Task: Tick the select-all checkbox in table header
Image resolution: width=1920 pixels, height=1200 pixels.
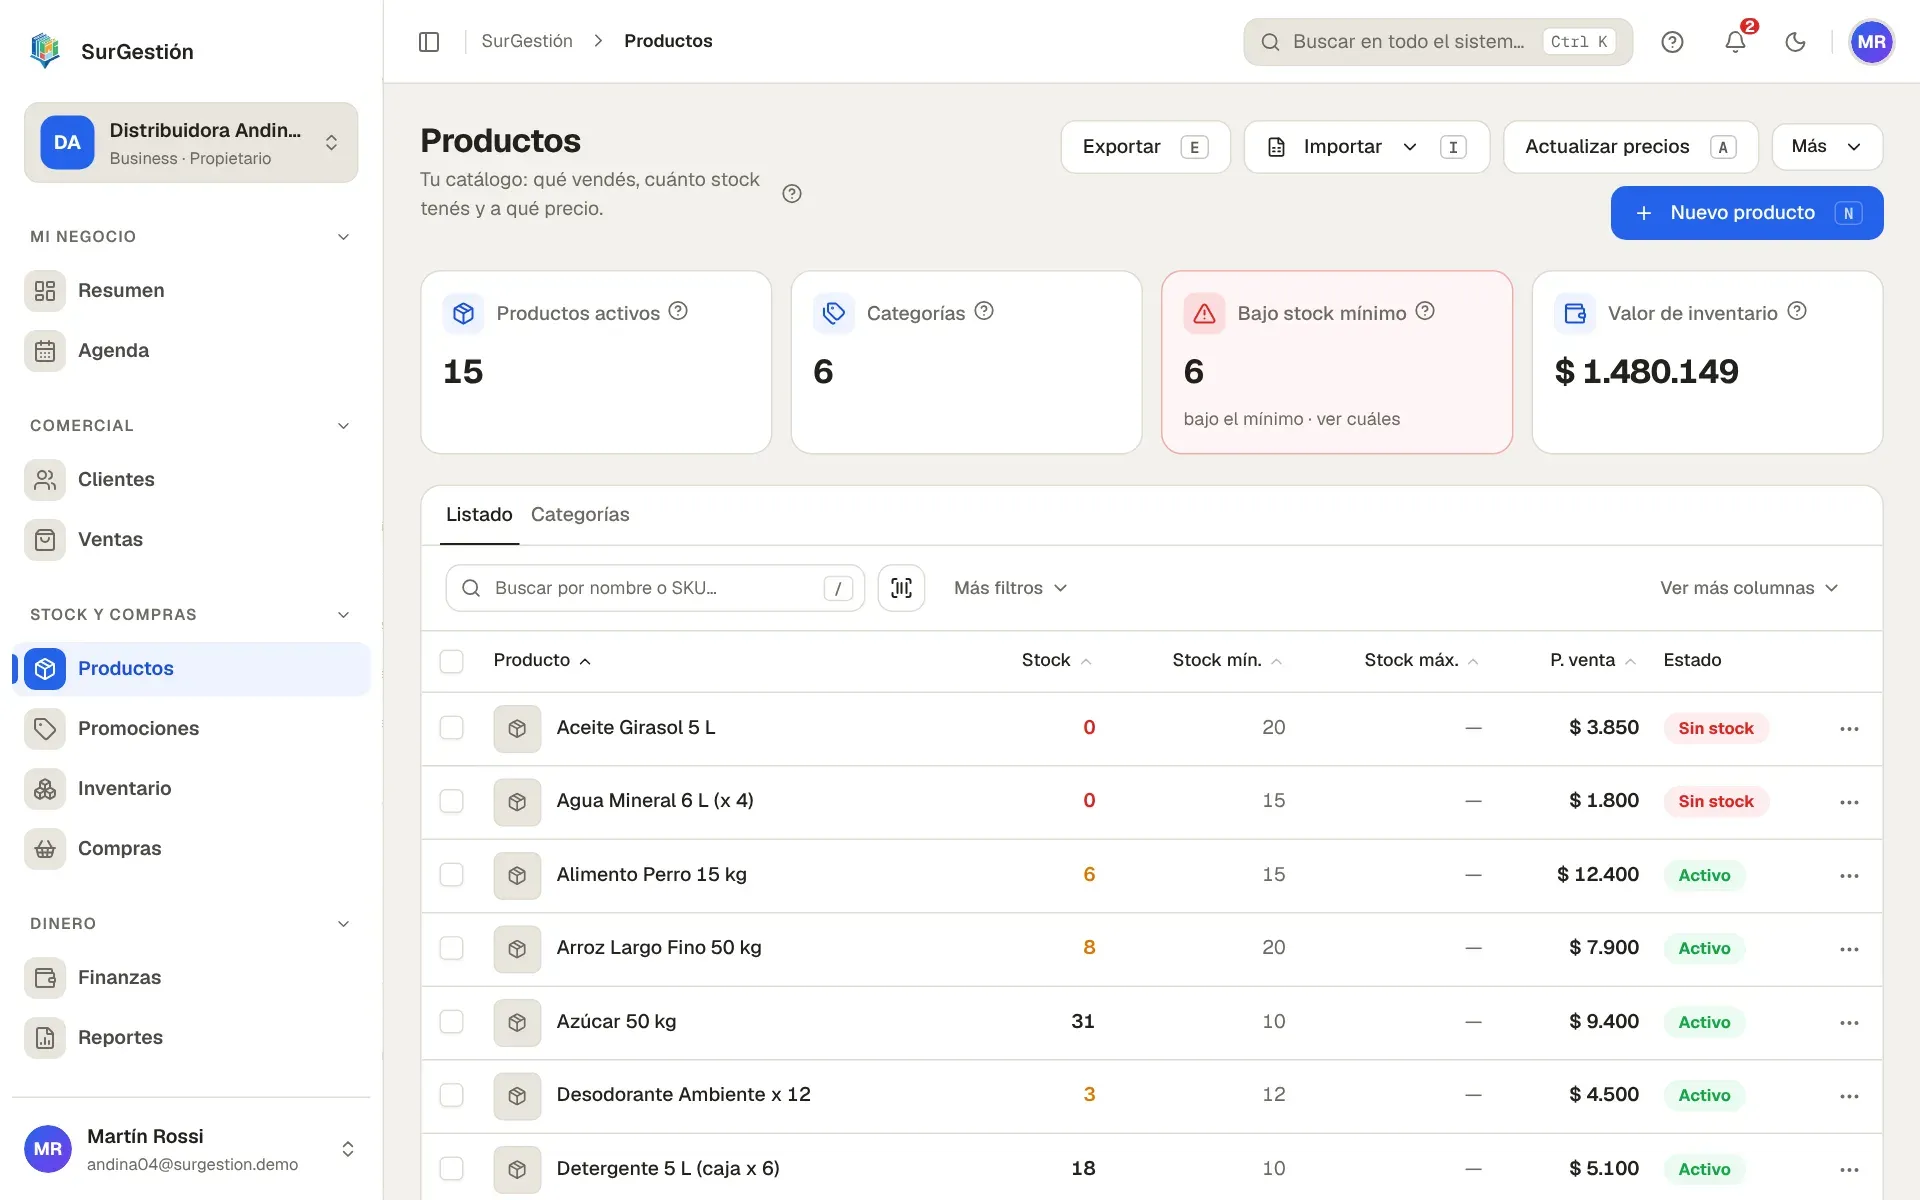Action: (452, 661)
